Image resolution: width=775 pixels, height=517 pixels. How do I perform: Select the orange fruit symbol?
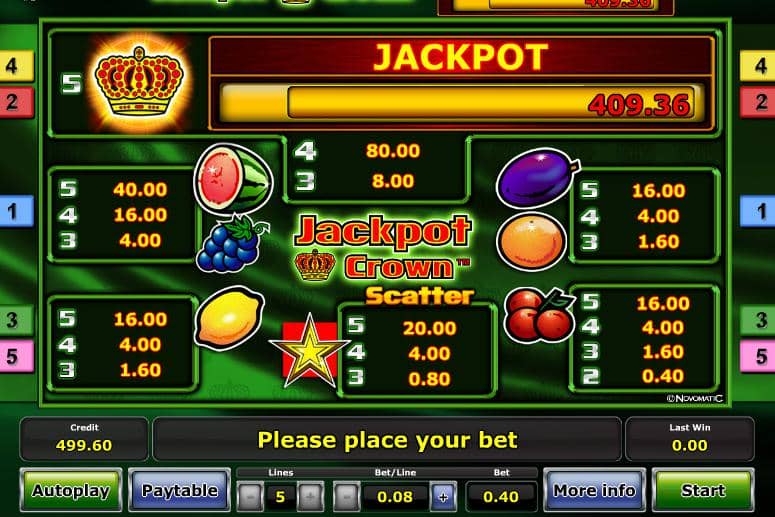[532, 241]
